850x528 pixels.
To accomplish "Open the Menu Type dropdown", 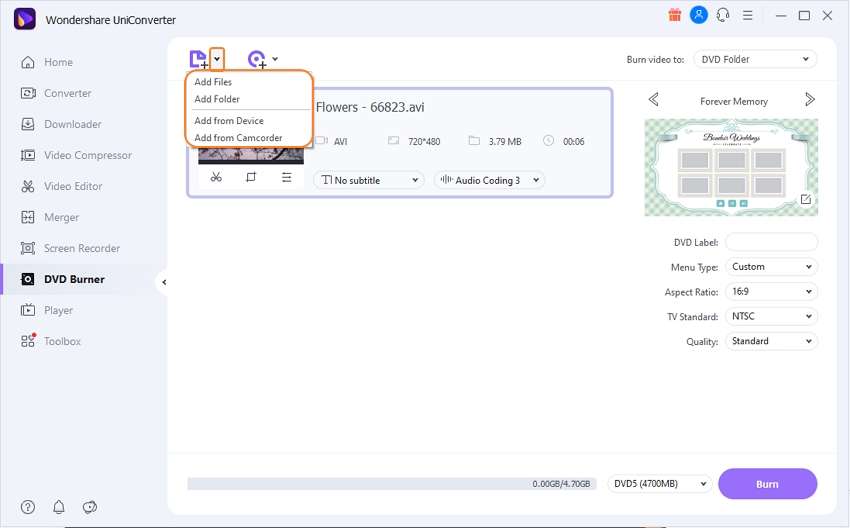I will click(x=771, y=267).
